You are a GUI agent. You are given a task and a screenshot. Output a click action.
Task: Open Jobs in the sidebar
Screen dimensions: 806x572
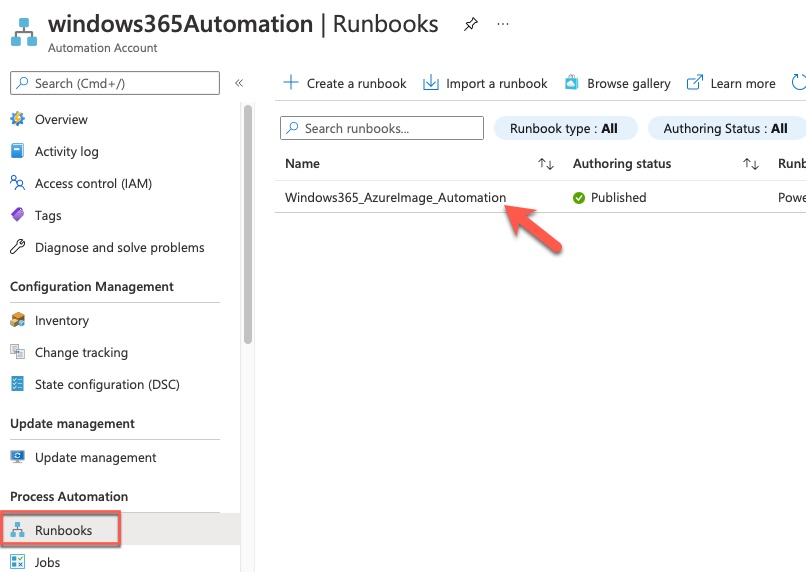click(47, 562)
